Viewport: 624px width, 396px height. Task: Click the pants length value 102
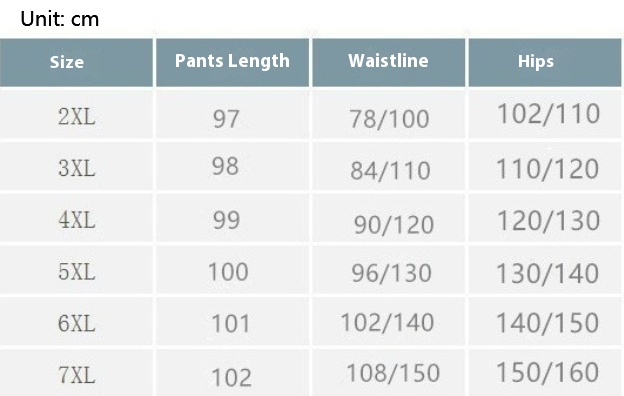231,377
